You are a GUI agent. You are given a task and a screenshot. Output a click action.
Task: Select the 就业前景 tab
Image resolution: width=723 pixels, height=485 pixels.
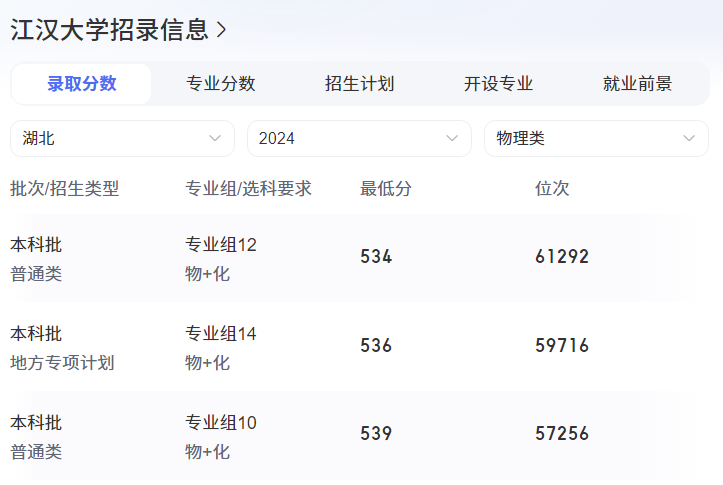point(637,84)
